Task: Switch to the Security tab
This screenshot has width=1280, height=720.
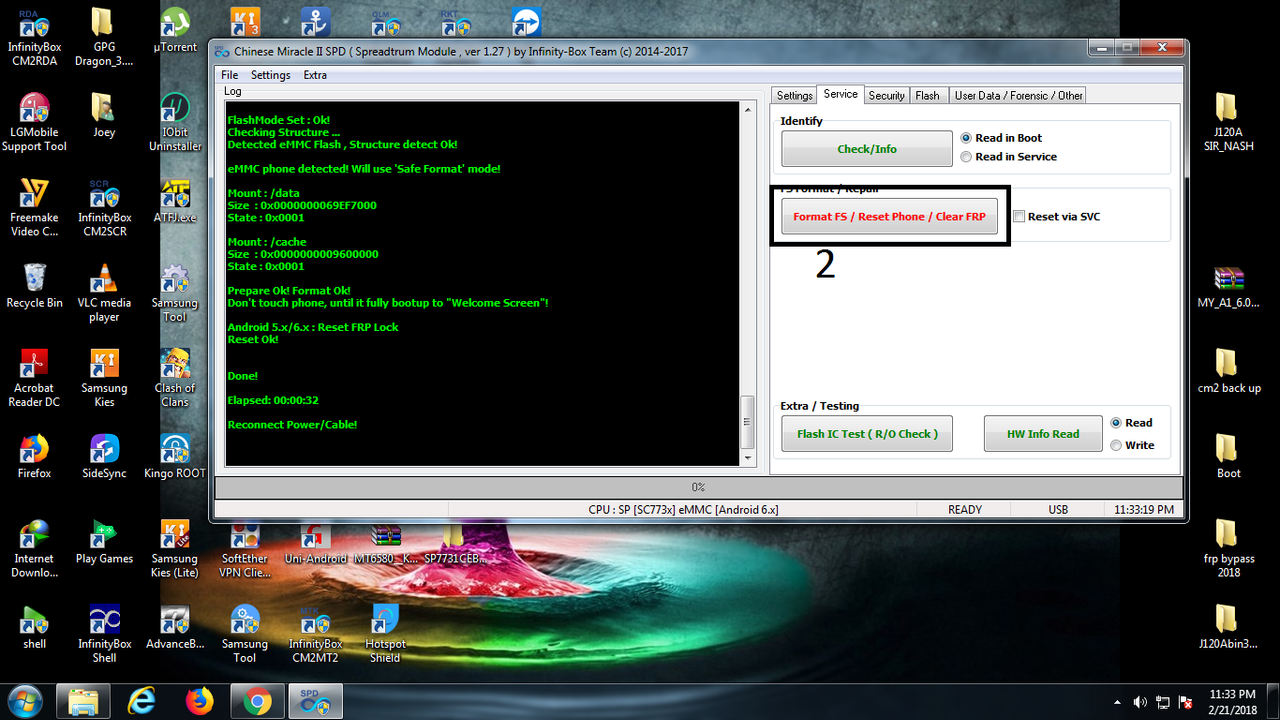Action: pyautogui.click(x=886, y=95)
